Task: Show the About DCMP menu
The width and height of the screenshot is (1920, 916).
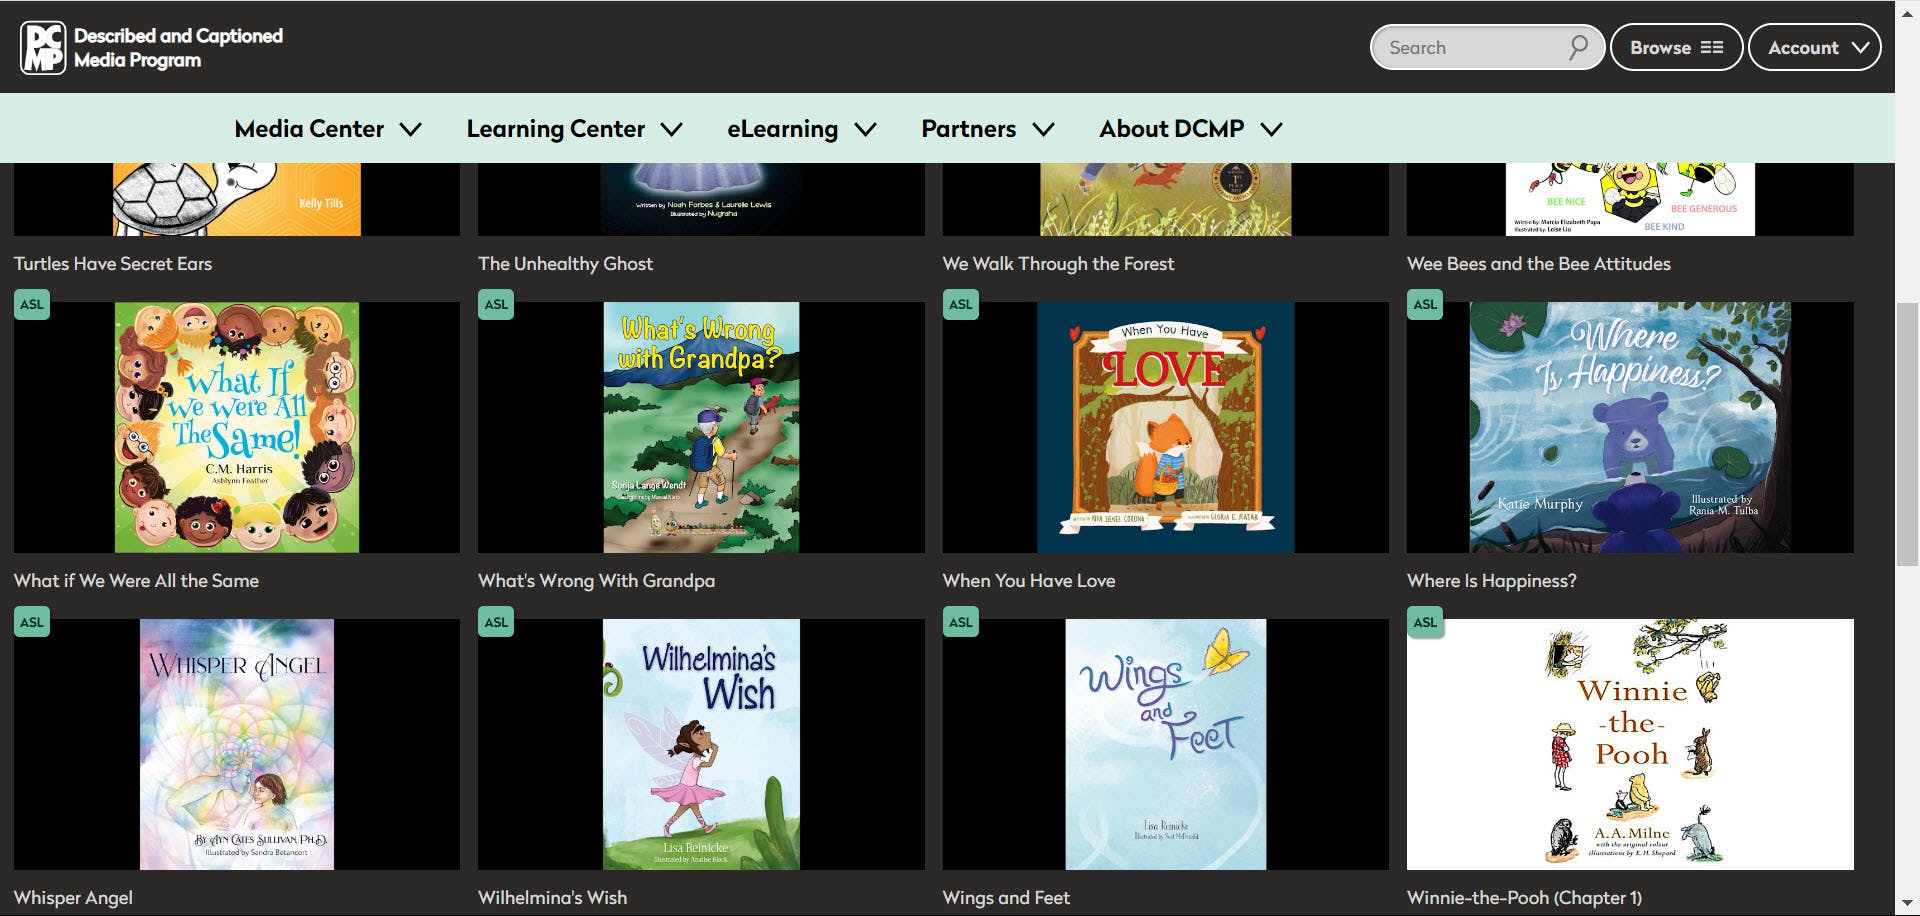Action: [1190, 129]
